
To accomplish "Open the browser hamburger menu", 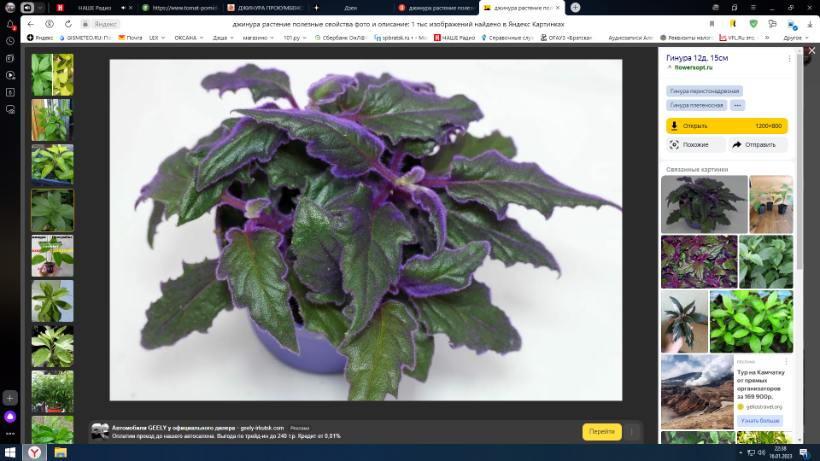I will pos(753,7).
